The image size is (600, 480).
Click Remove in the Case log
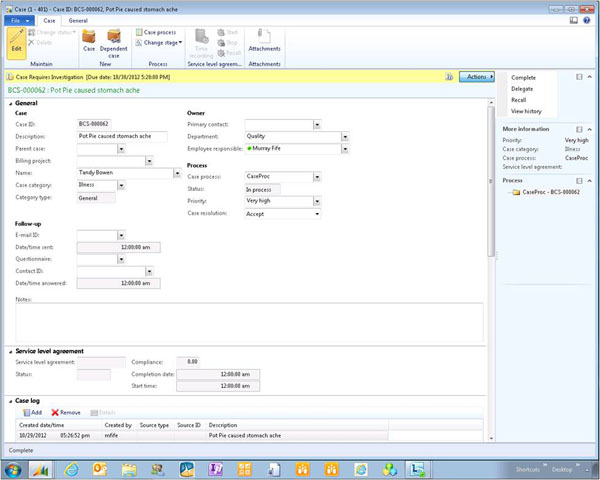click(66, 412)
